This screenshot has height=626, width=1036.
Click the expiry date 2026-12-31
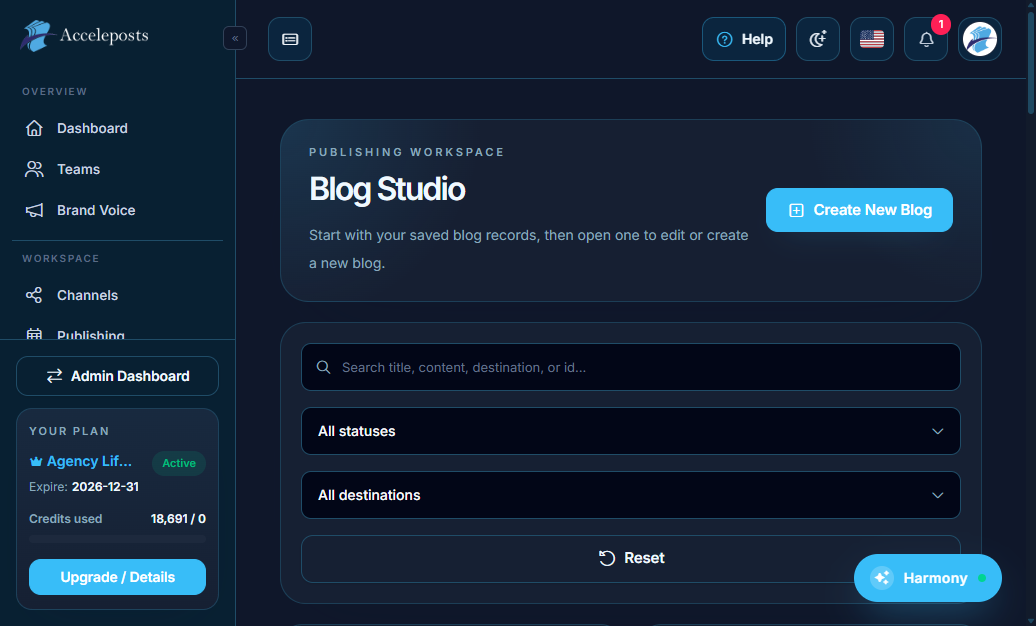(x=105, y=487)
